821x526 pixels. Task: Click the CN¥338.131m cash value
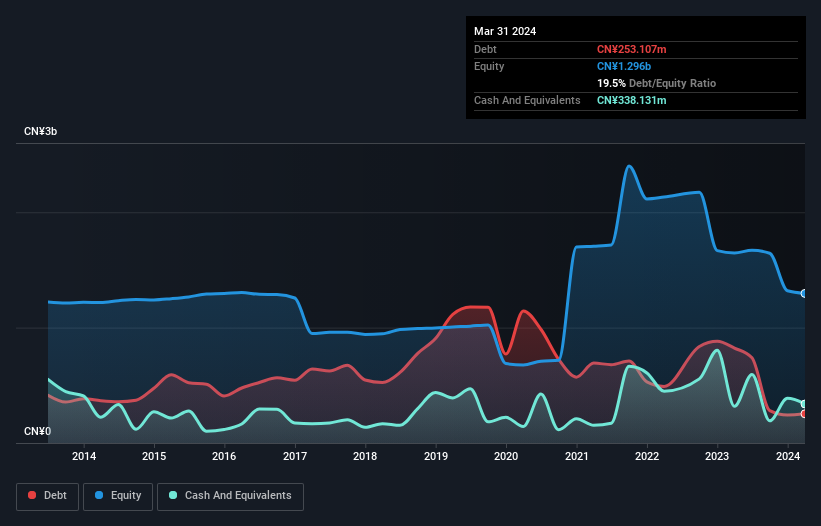click(631, 100)
